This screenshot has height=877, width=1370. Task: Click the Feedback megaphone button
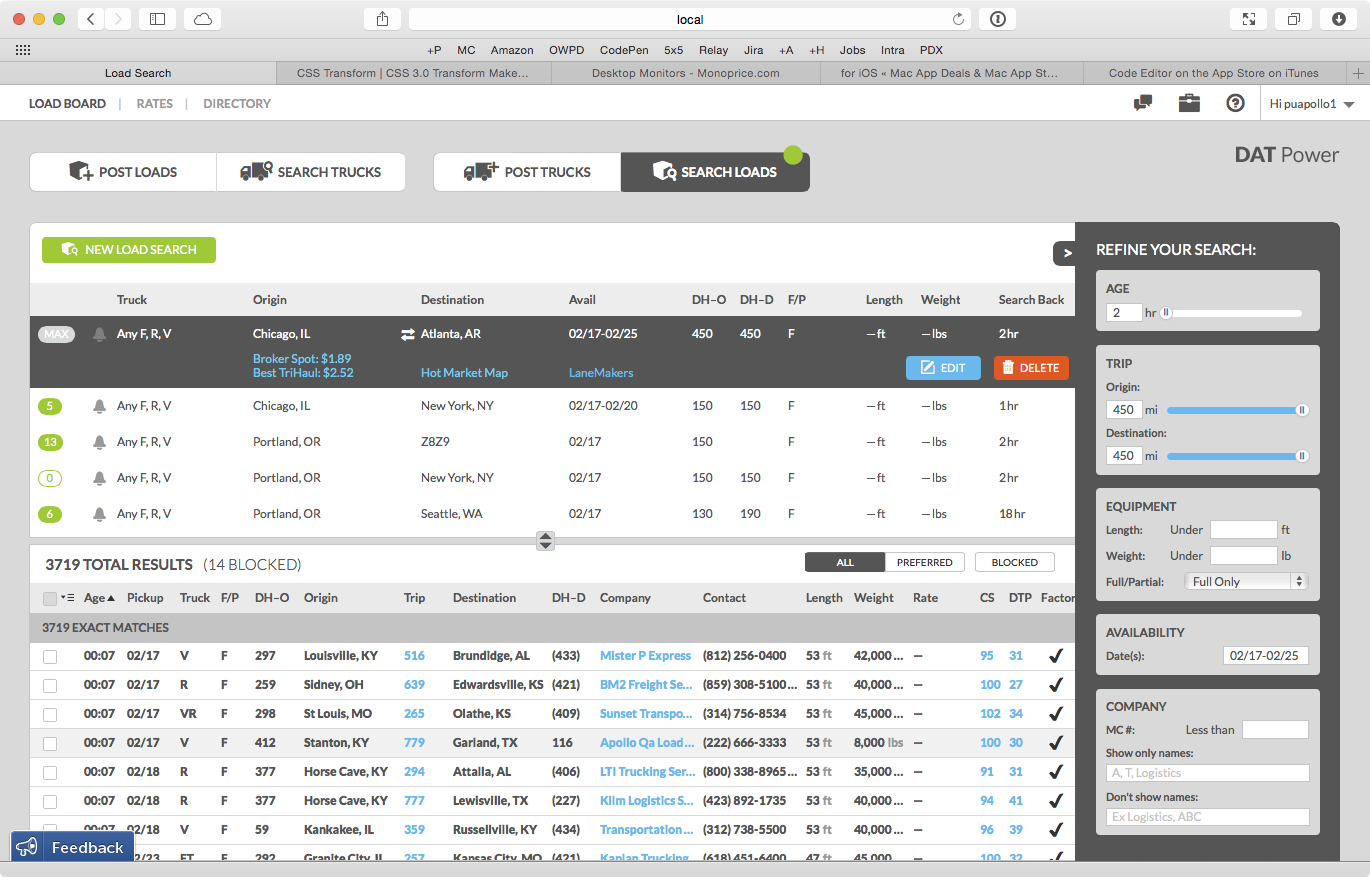tap(72, 847)
